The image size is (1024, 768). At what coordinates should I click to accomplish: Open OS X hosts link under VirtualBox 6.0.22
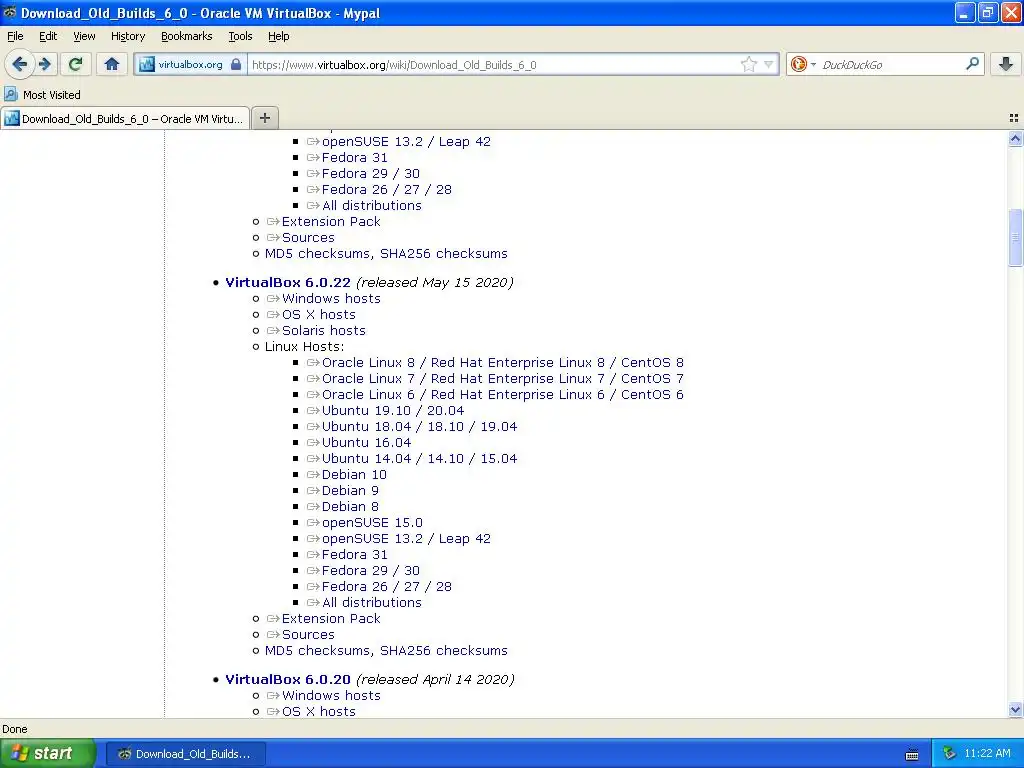pyautogui.click(x=318, y=315)
